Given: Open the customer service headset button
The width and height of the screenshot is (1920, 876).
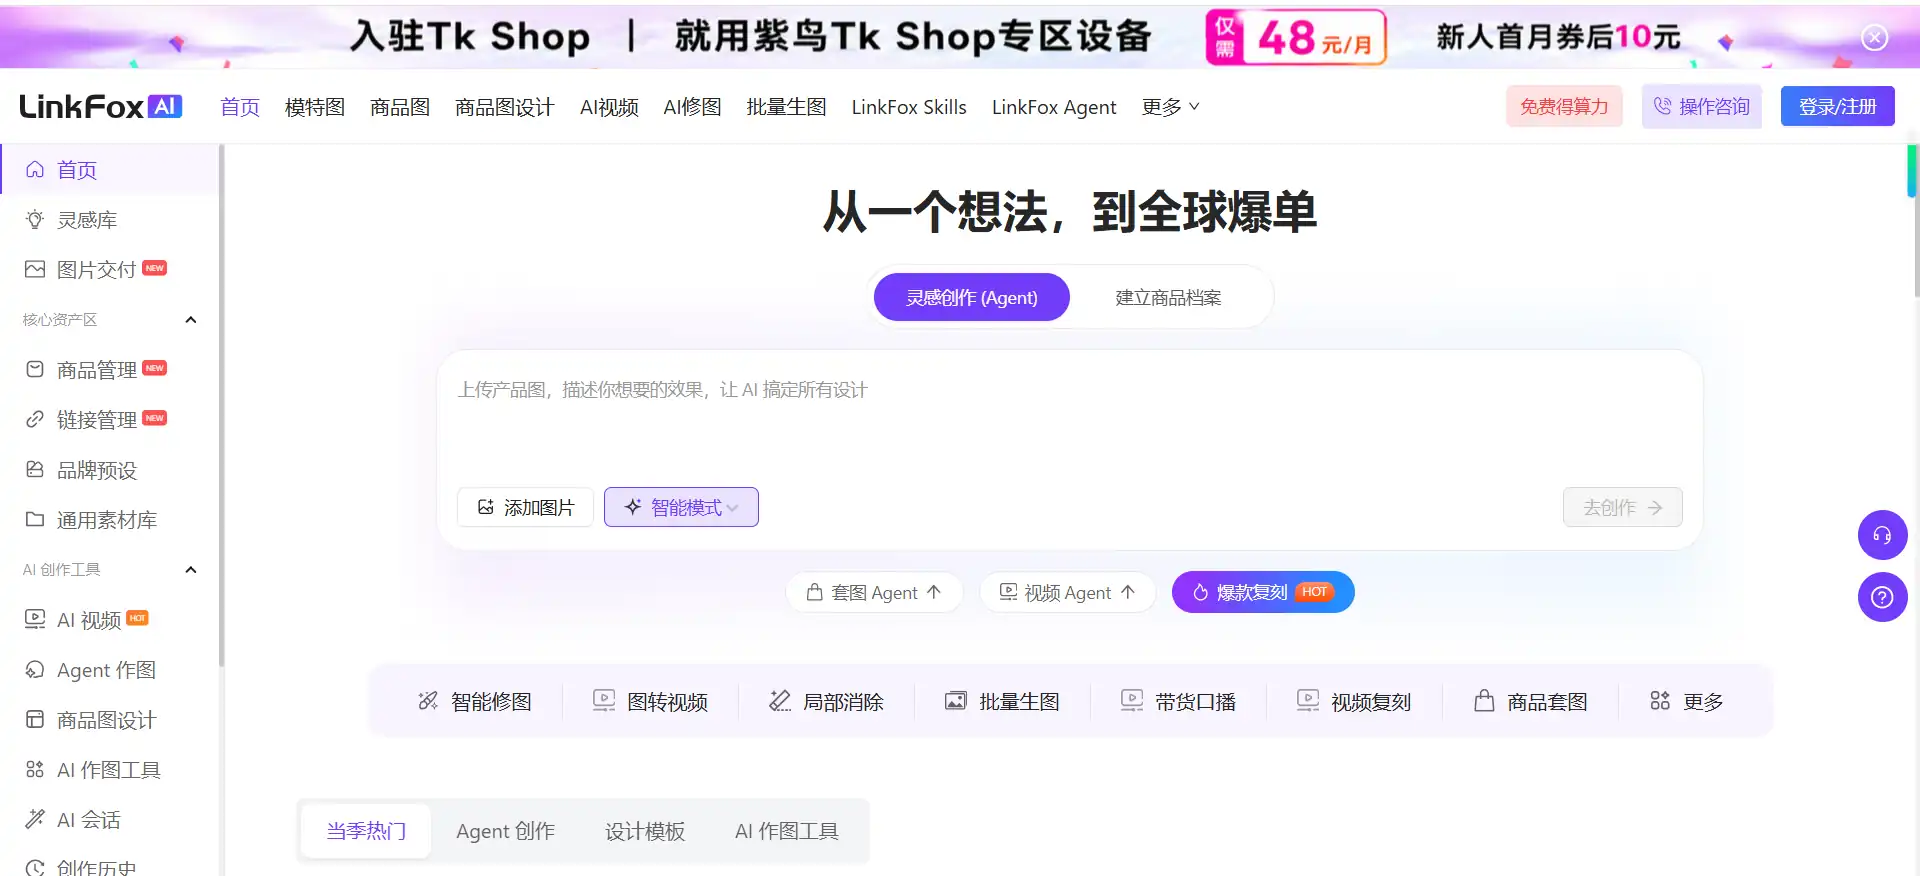Looking at the screenshot, I should tap(1882, 535).
